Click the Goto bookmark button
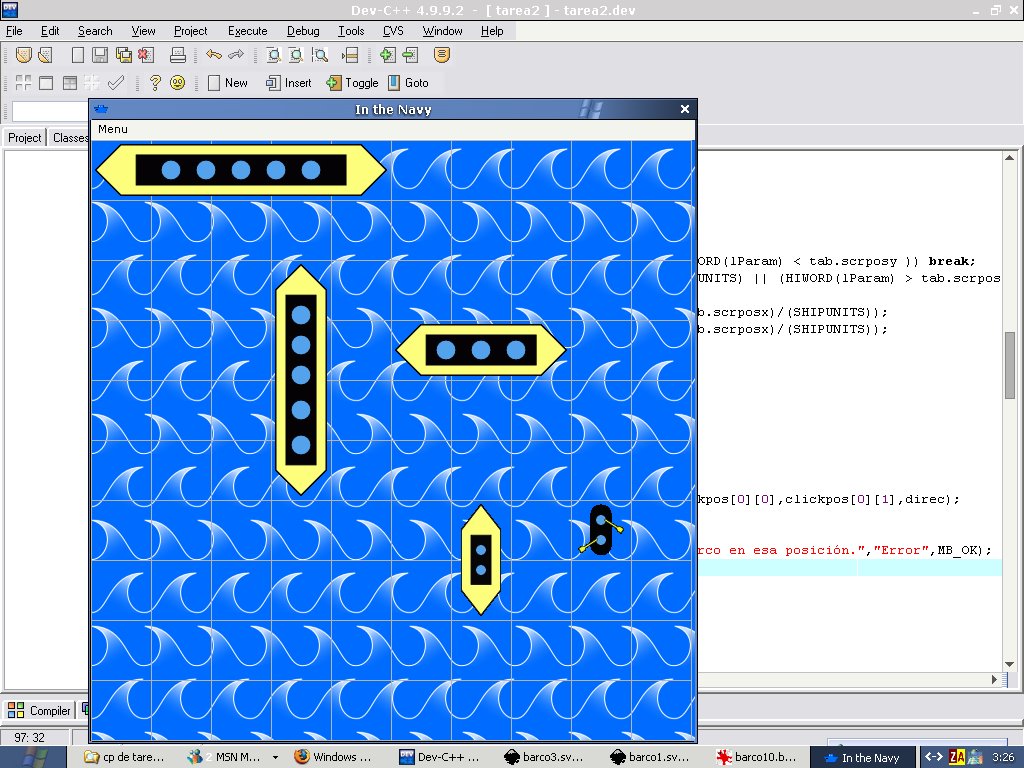 [x=408, y=83]
